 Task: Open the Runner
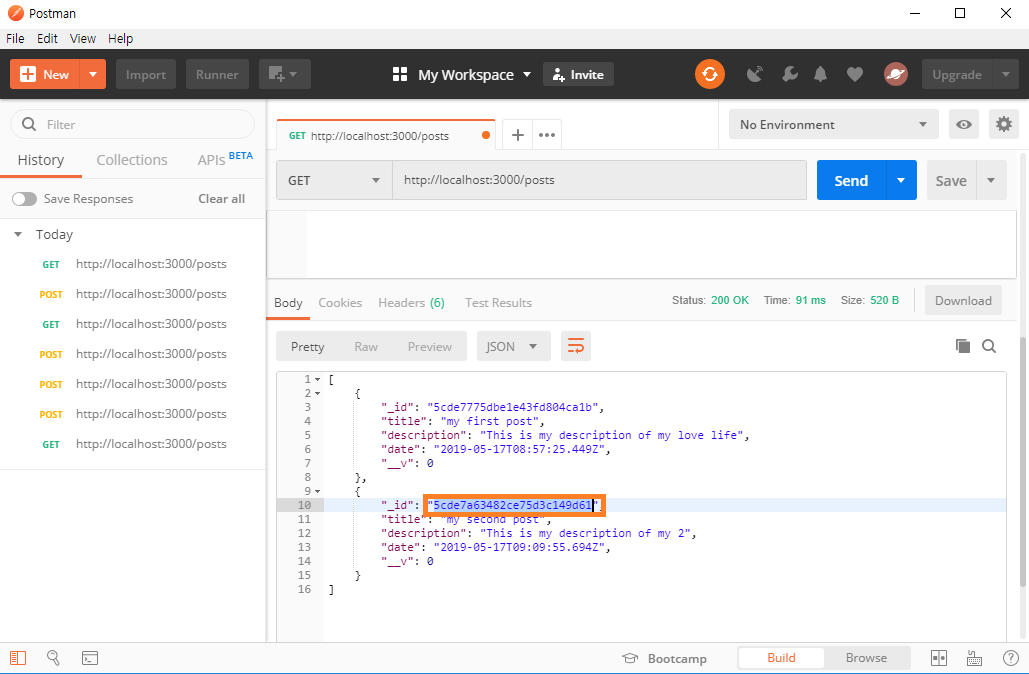click(217, 74)
